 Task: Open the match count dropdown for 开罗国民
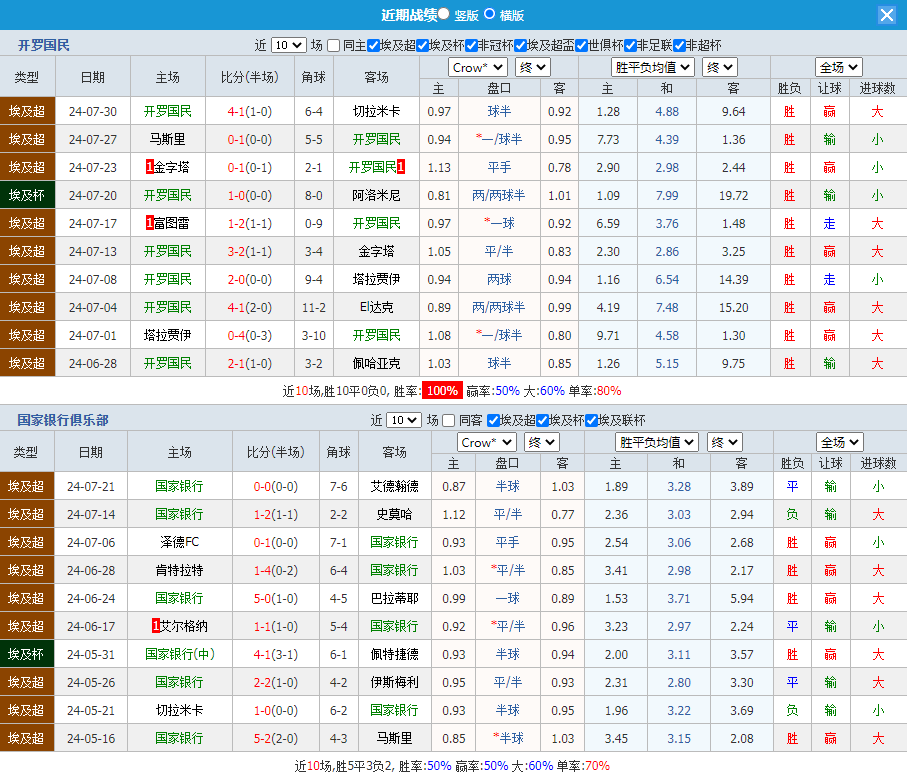pyautogui.click(x=288, y=45)
